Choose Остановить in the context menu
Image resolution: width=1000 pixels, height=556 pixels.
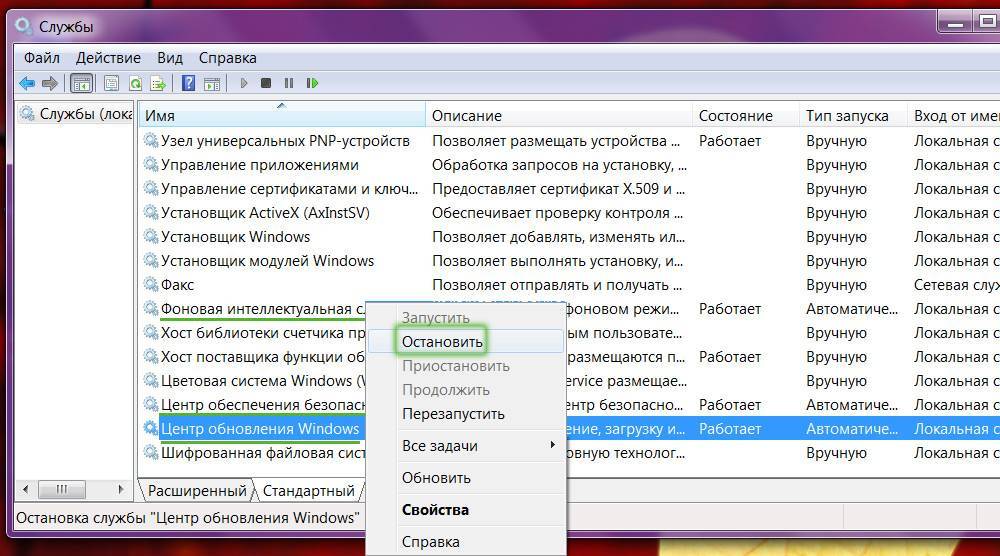tap(442, 342)
